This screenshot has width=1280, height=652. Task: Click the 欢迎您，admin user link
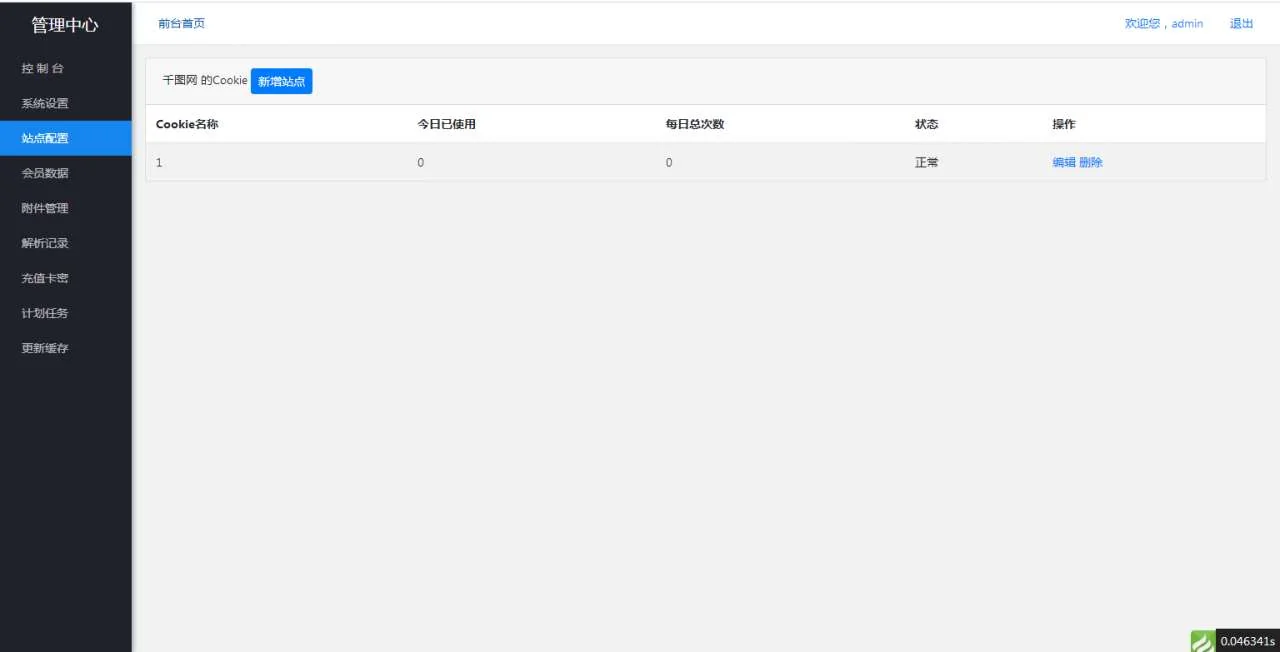point(1163,24)
